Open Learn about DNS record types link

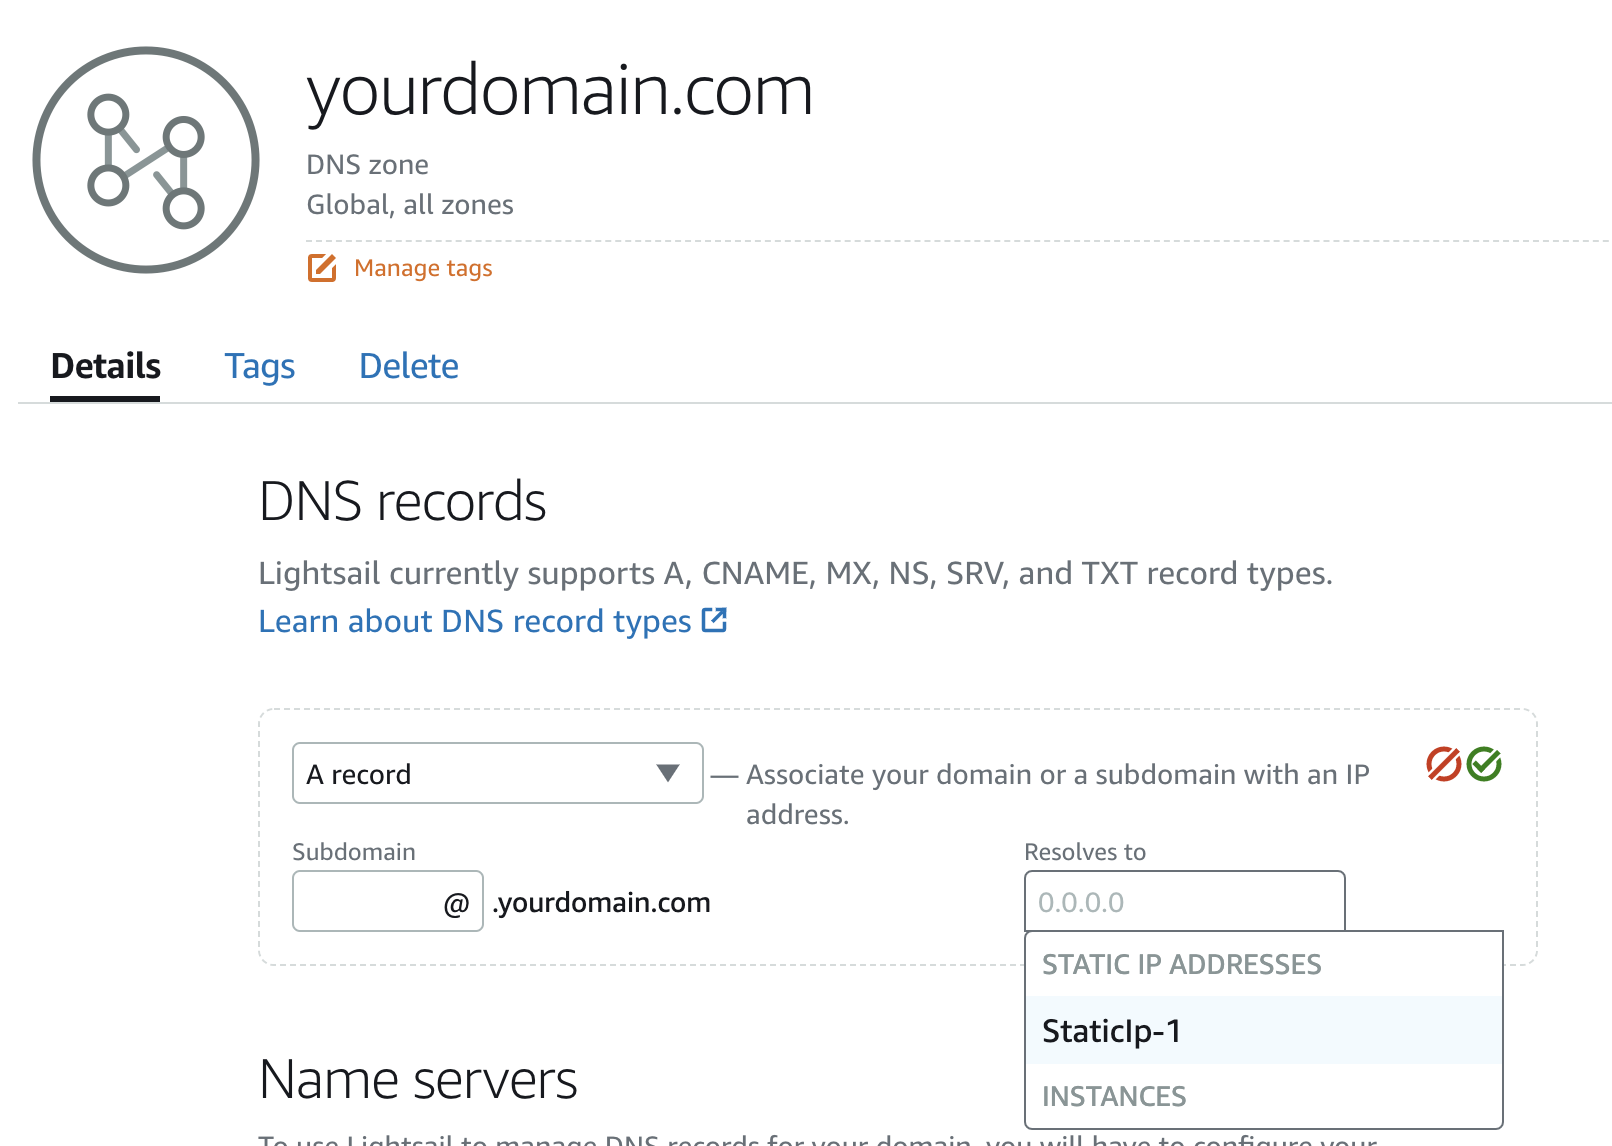pos(475,621)
